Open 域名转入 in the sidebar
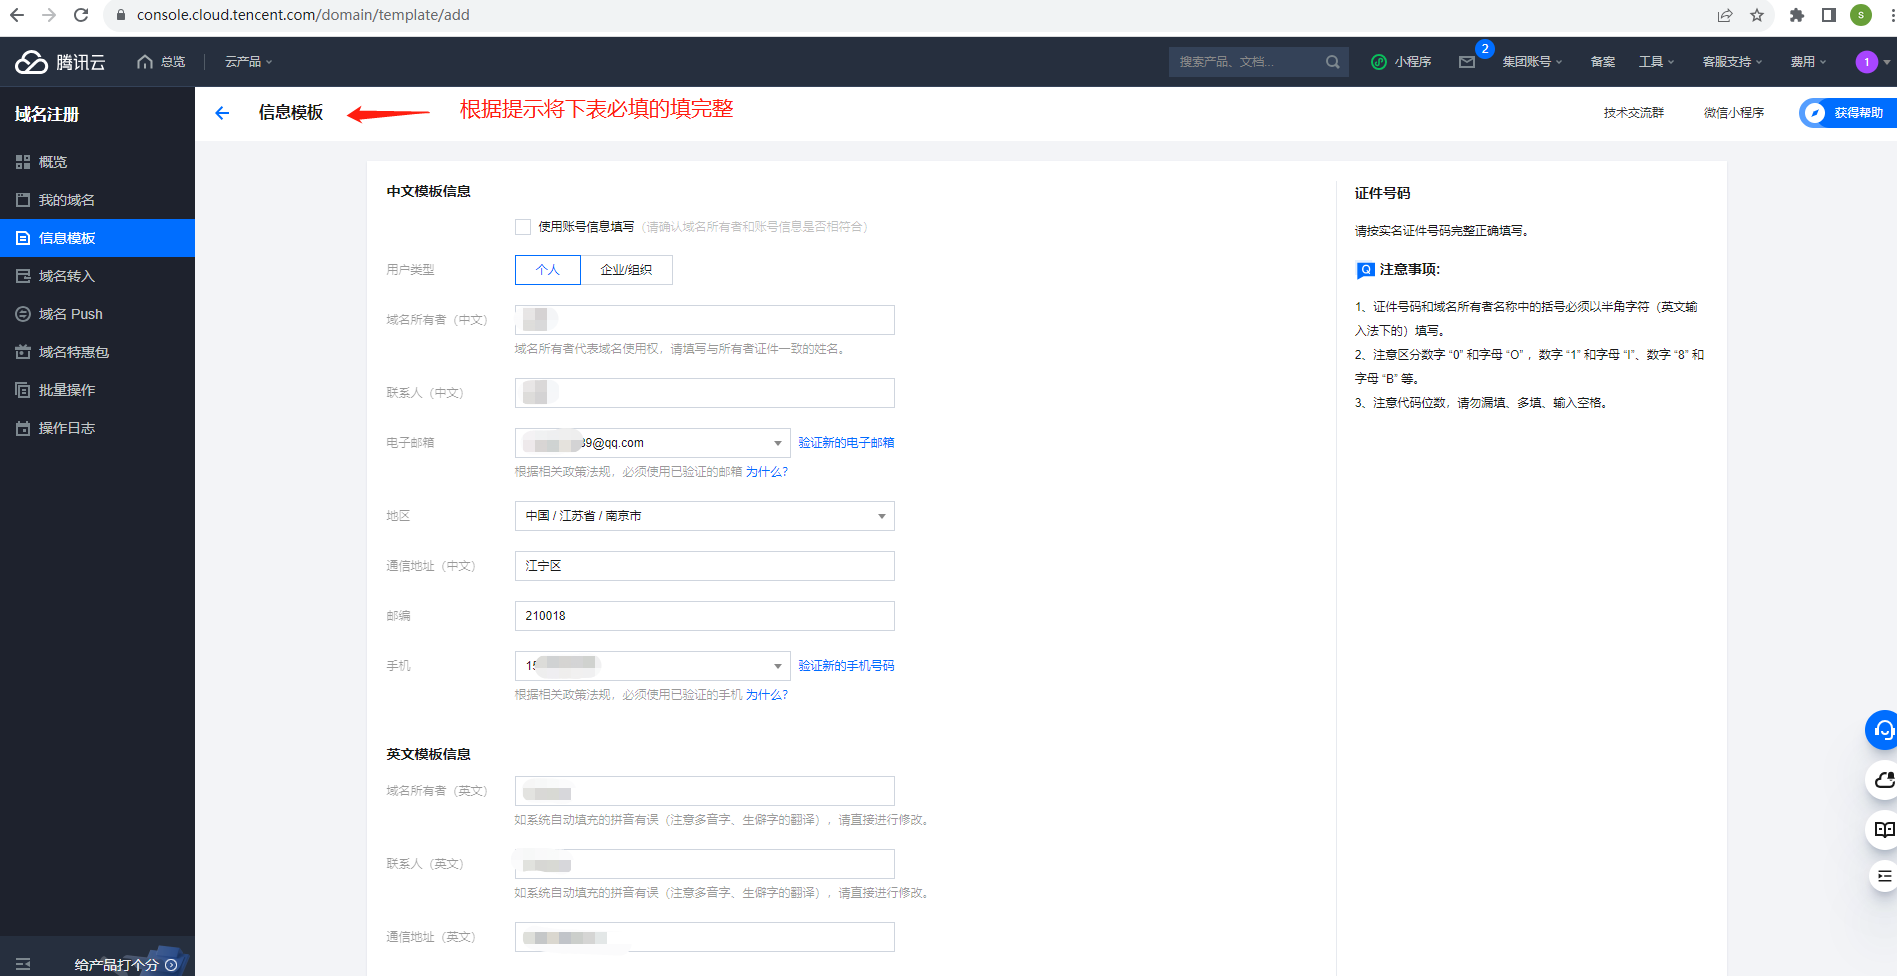1897x976 pixels. pyautogui.click(x=67, y=276)
